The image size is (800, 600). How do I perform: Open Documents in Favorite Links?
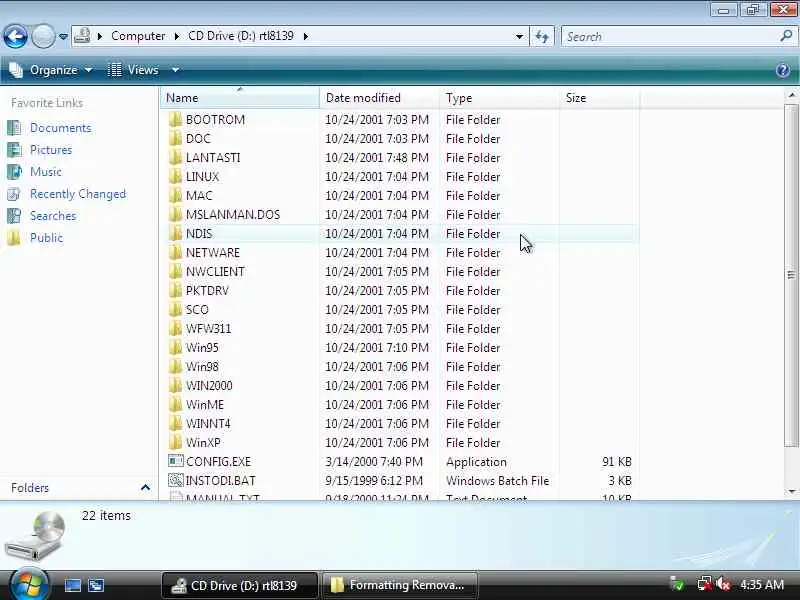tap(60, 128)
